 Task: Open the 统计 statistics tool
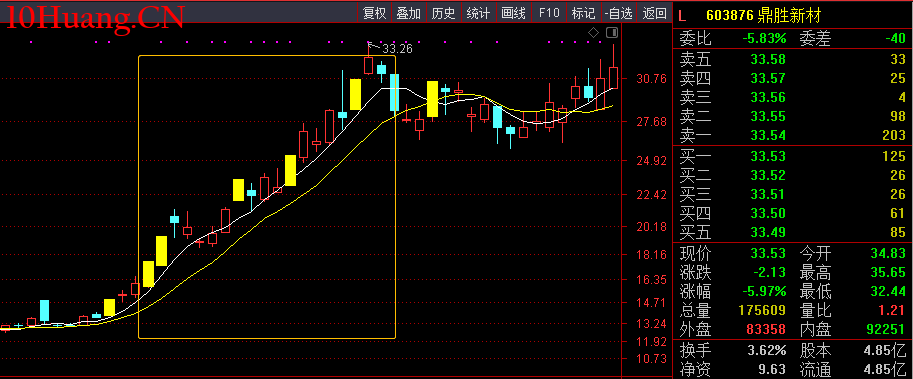coord(479,13)
